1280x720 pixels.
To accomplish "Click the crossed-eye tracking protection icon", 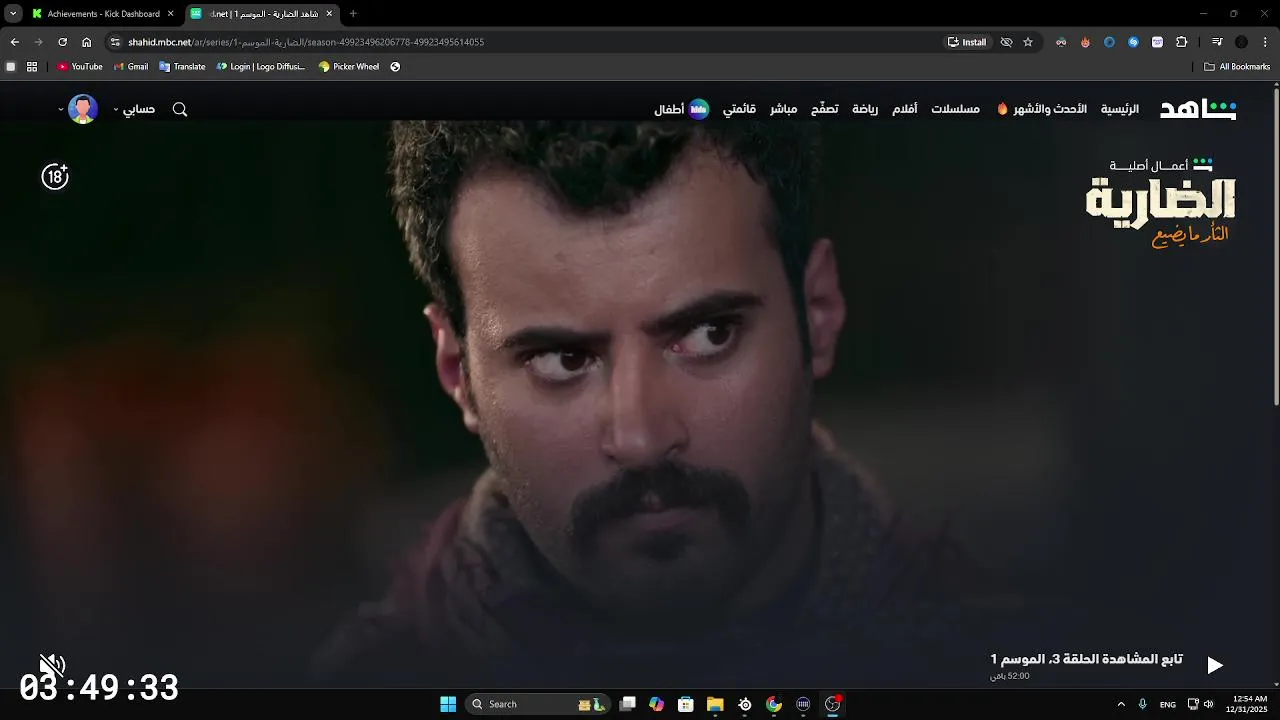I will (x=1006, y=42).
